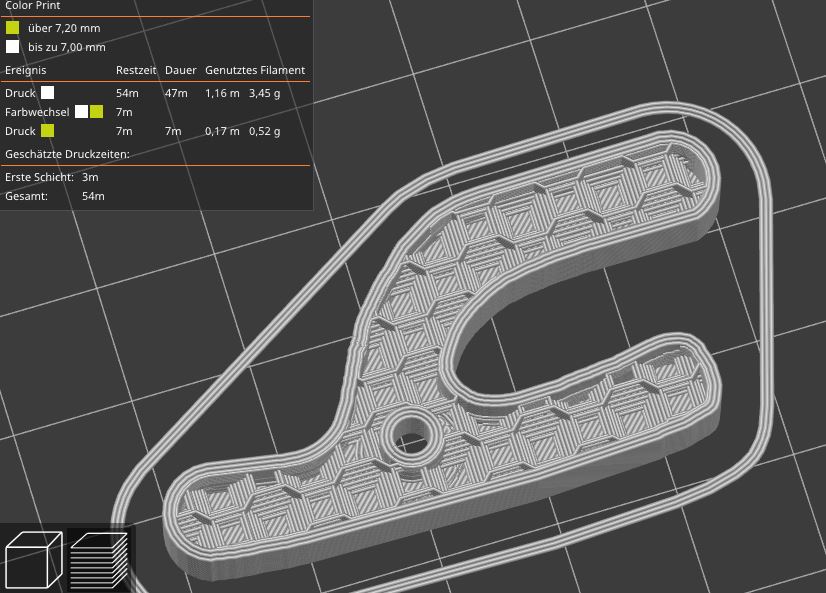Switch to the sliced layers preview
The width and height of the screenshot is (826, 593).
tap(99, 560)
